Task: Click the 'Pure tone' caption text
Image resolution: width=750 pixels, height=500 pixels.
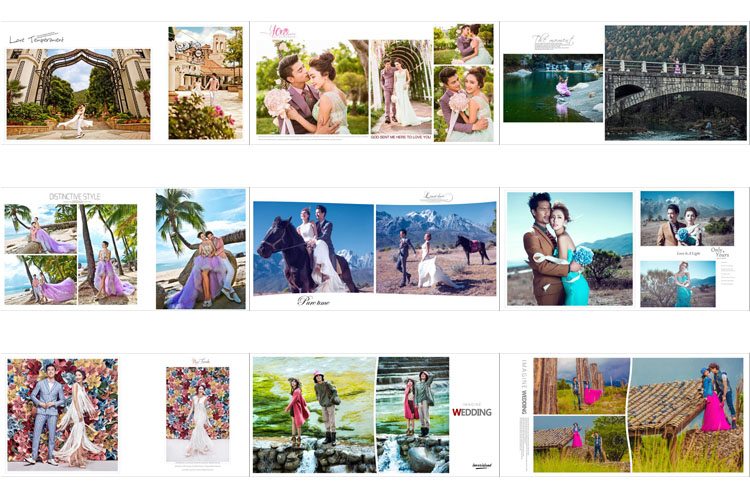Action: 313,300
